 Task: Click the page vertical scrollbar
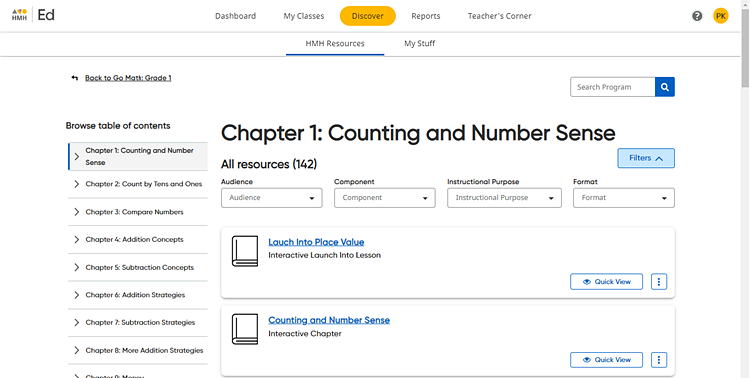coord(746,48)
